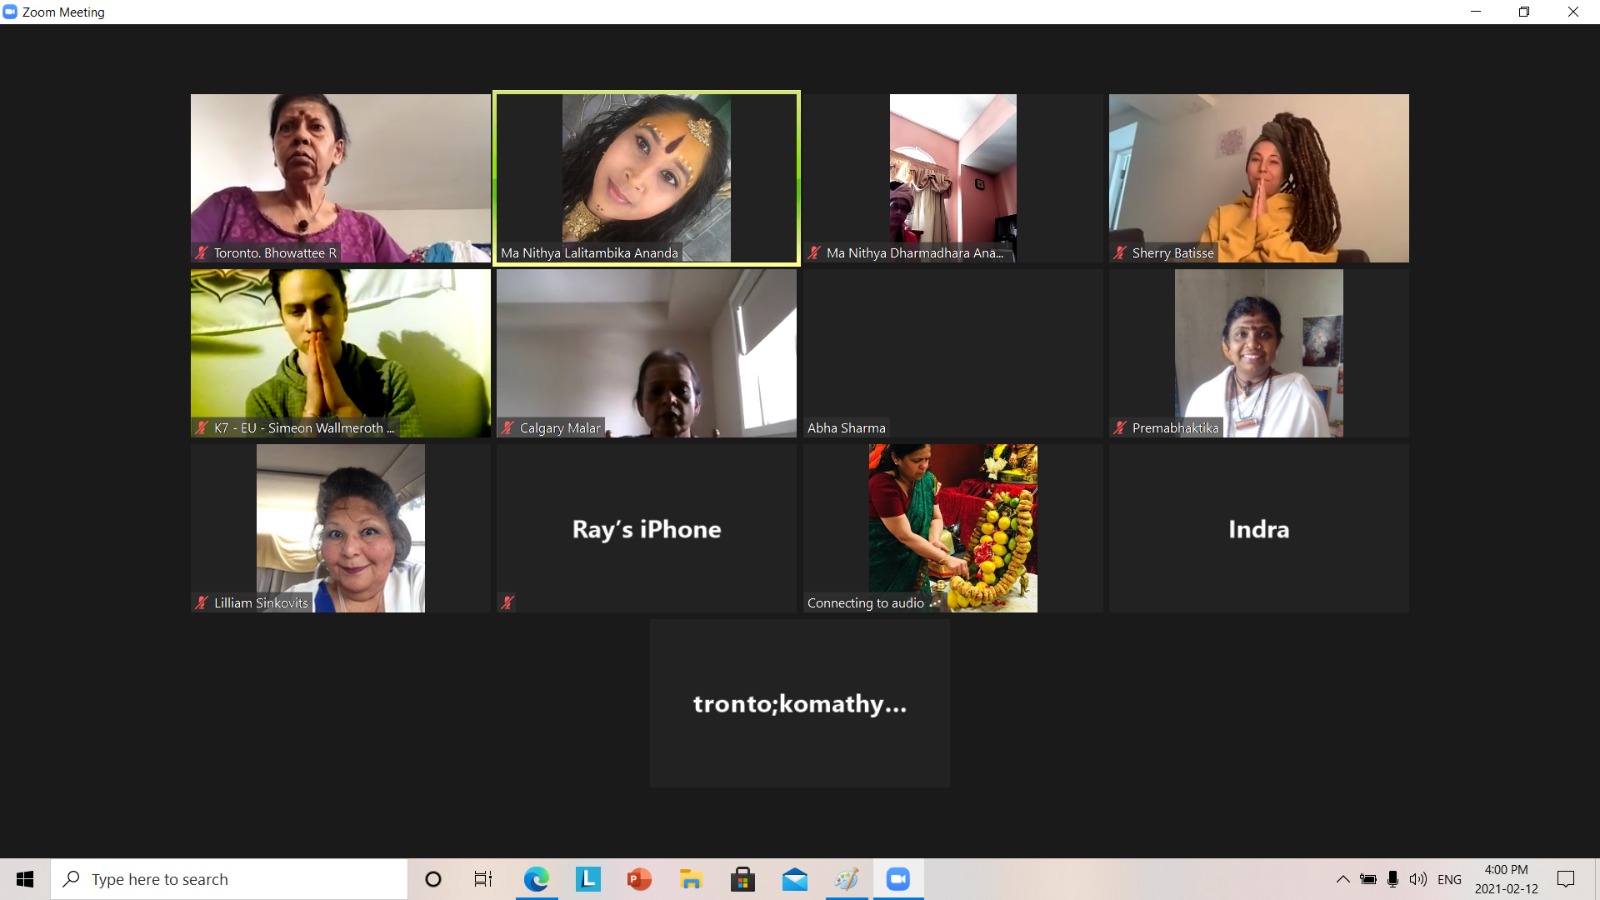The width and height of the screenshot is (1600, 900).
Task: Open PowerPoint from the taskbar
Action: tap(639, 879)
